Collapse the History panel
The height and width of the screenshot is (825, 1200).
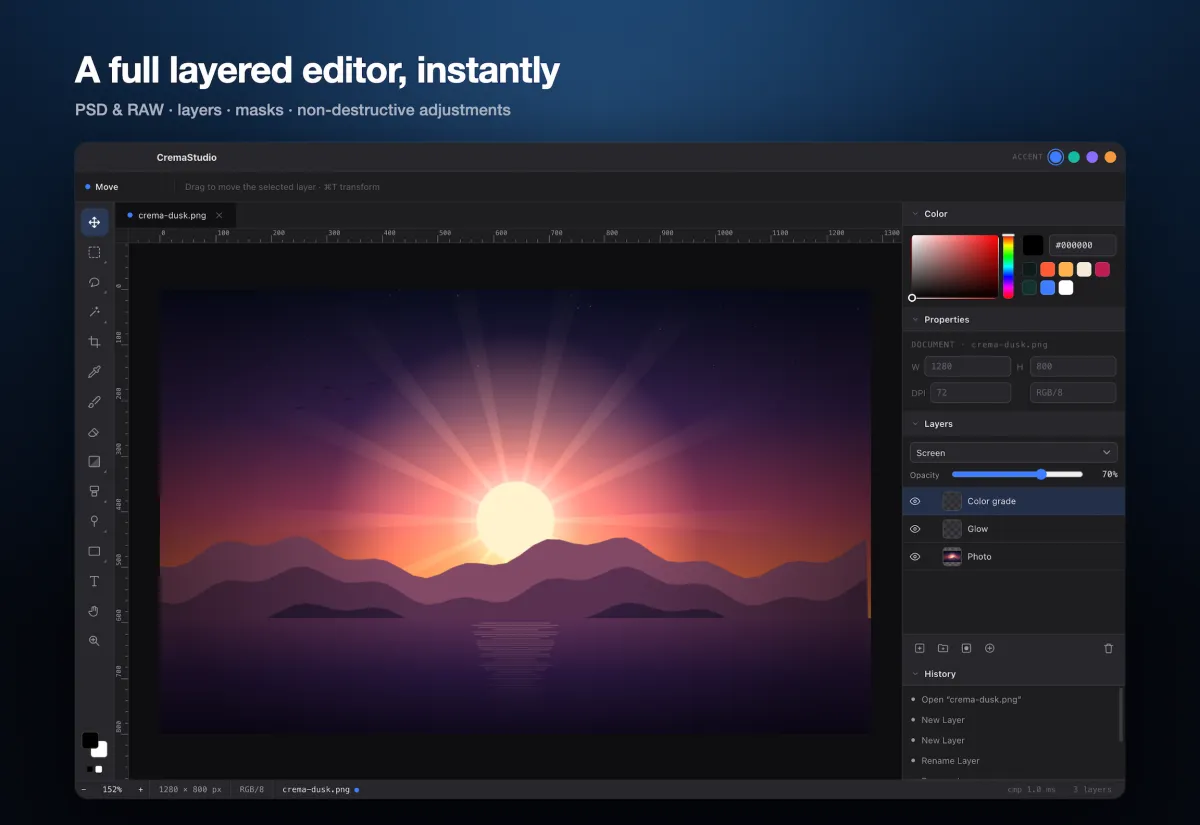point(915,674)
